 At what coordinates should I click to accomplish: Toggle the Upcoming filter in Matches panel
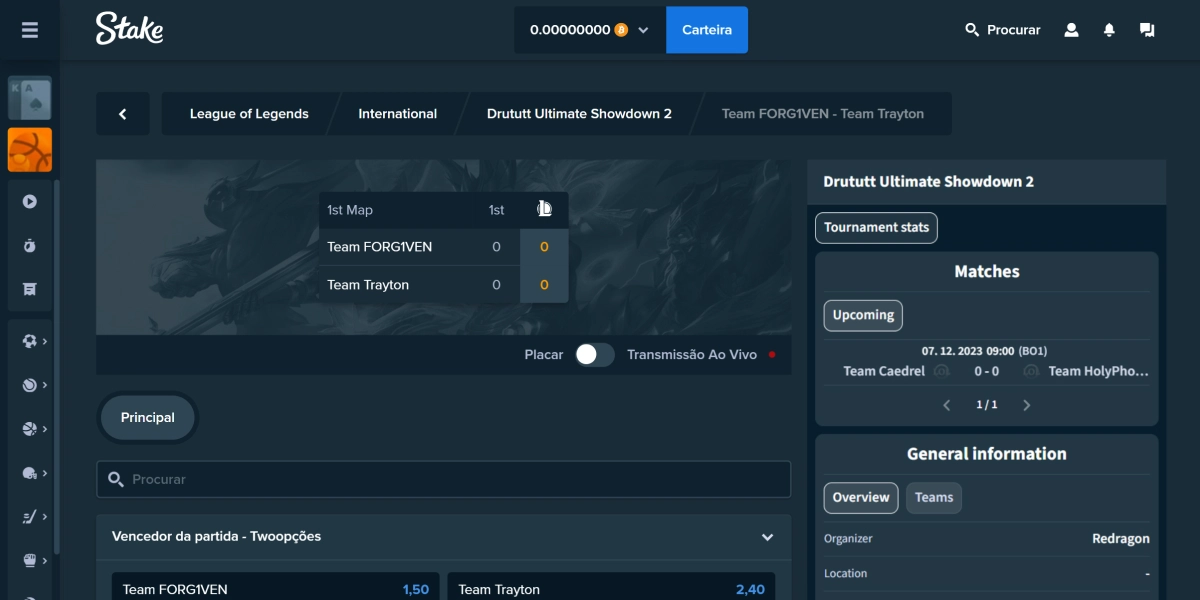coord(862,315)
